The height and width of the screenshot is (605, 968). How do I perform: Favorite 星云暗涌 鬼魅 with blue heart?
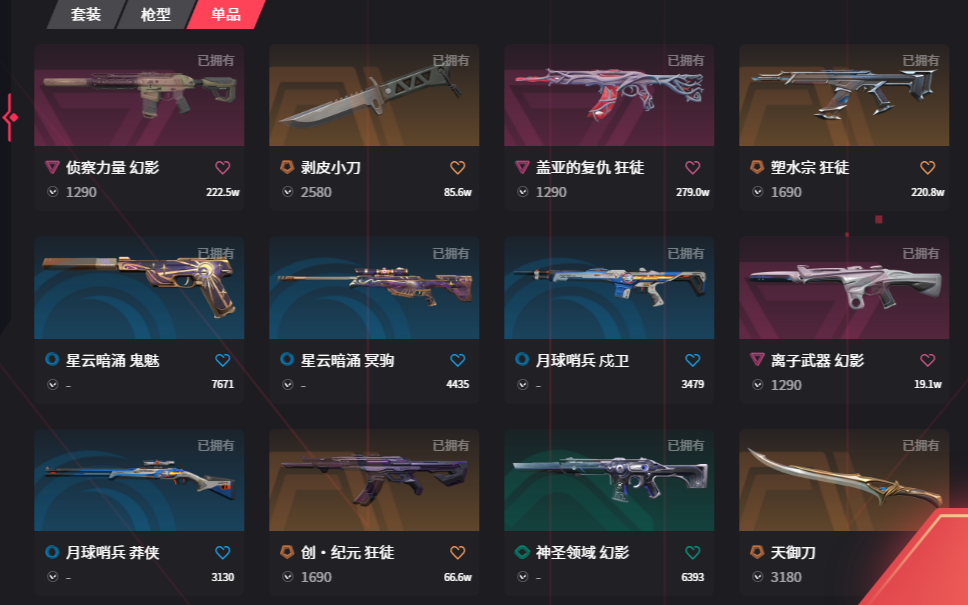[222, 360]
